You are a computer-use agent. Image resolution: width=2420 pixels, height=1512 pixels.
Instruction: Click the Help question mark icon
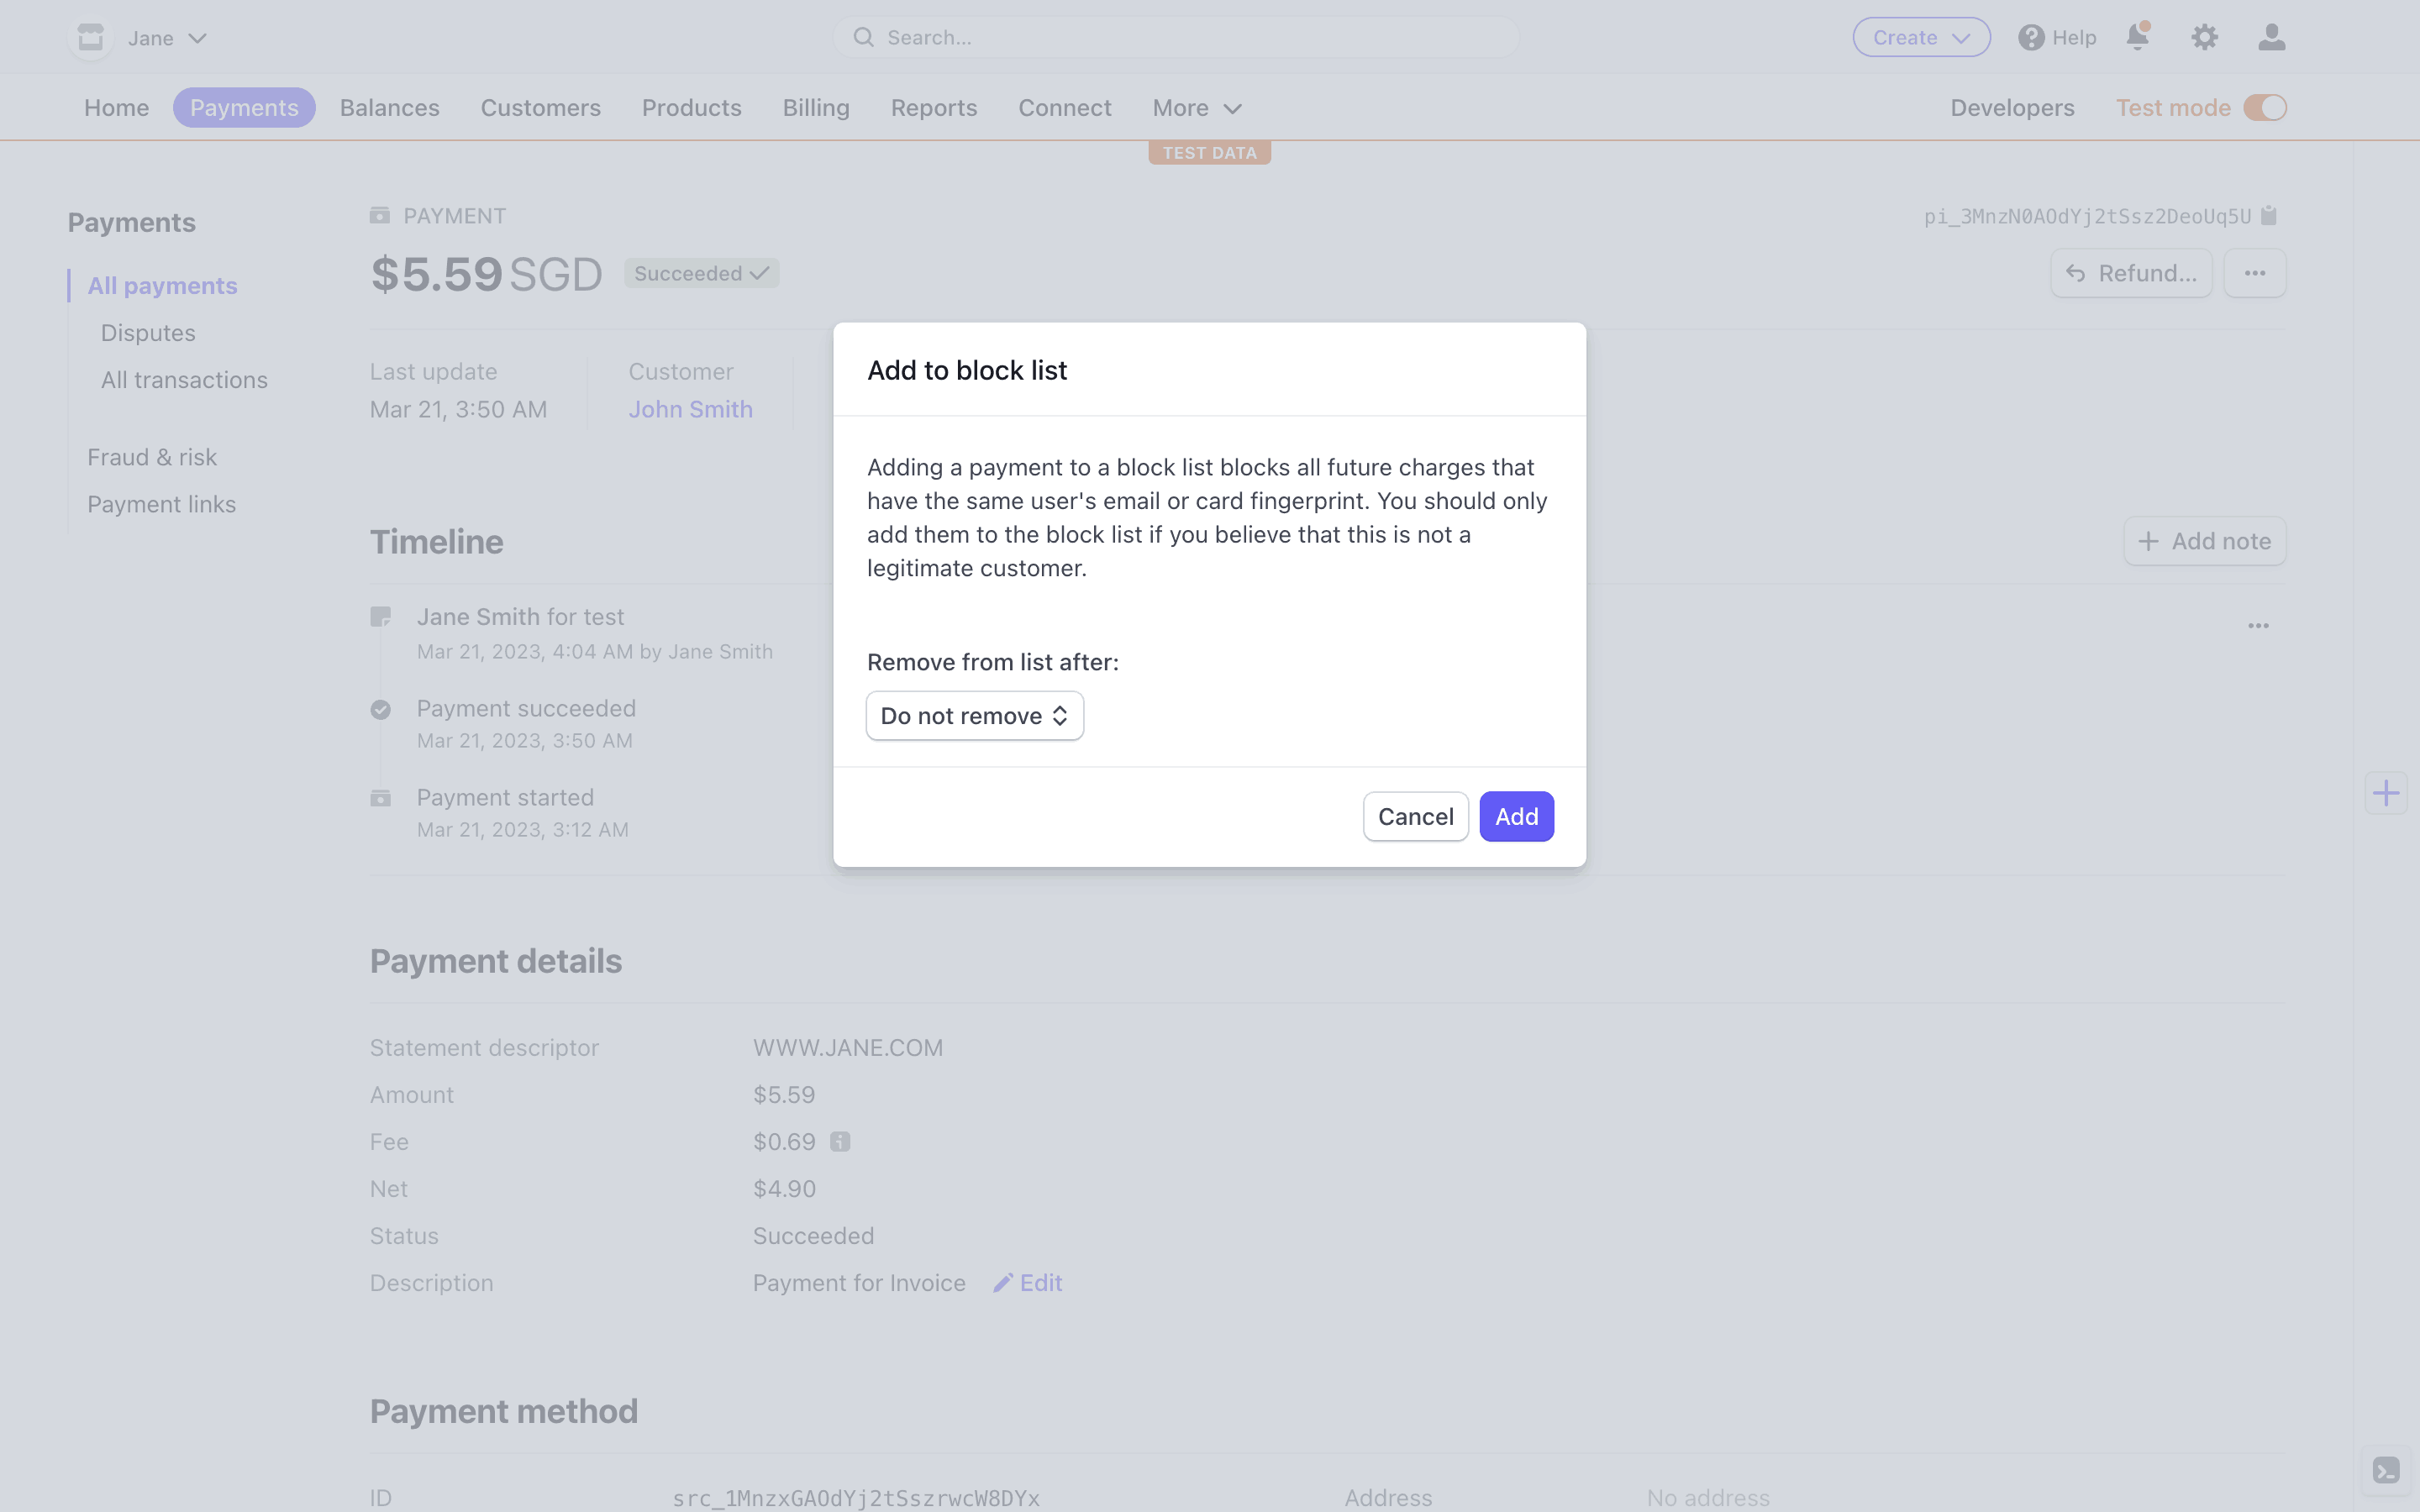click(2030, 37)
